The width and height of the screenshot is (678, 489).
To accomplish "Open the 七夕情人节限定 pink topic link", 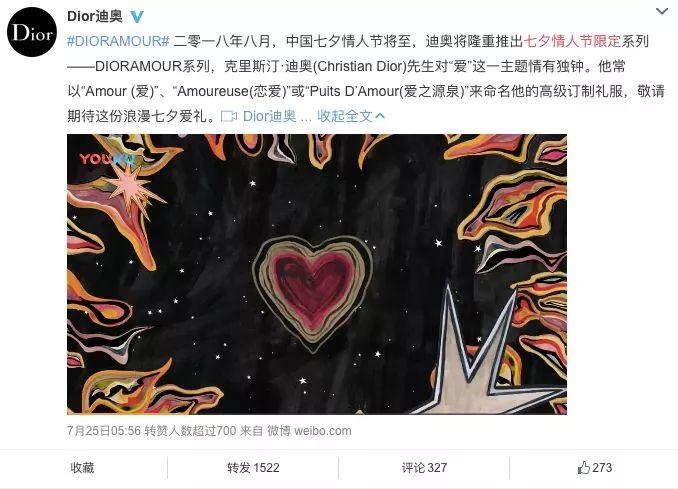I will 572,41.
